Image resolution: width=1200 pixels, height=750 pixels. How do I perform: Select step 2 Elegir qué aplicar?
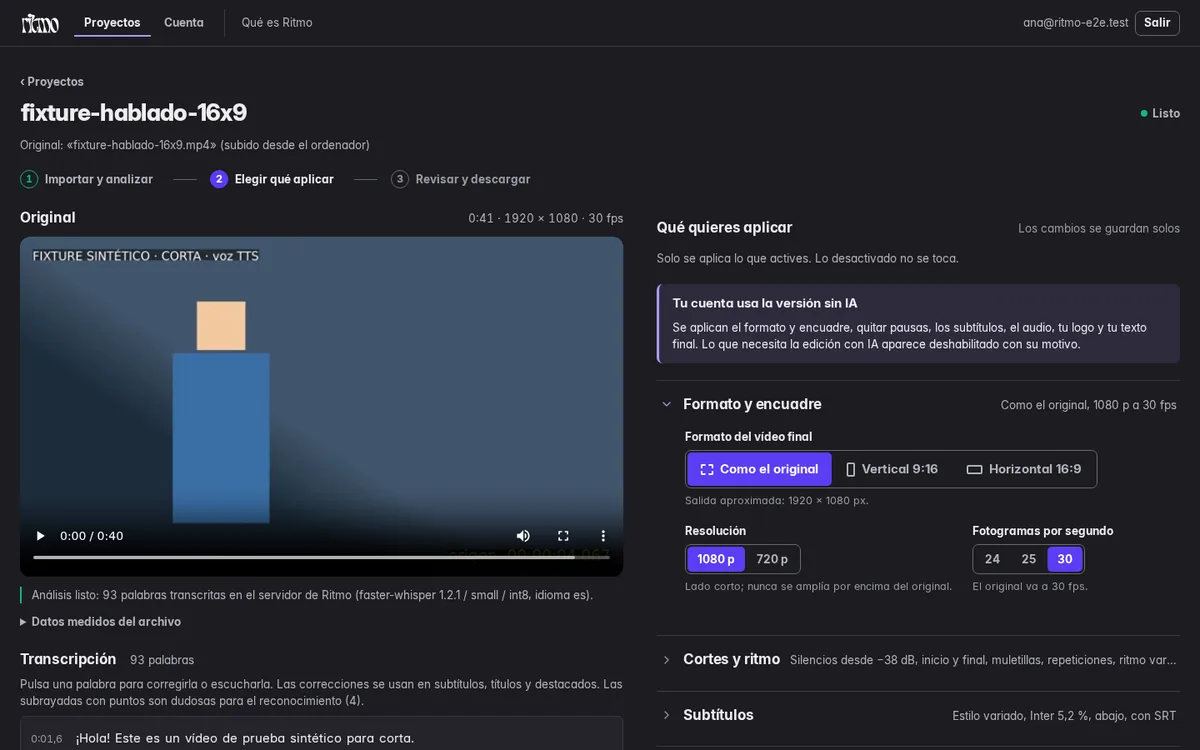(x=272, y=179)
